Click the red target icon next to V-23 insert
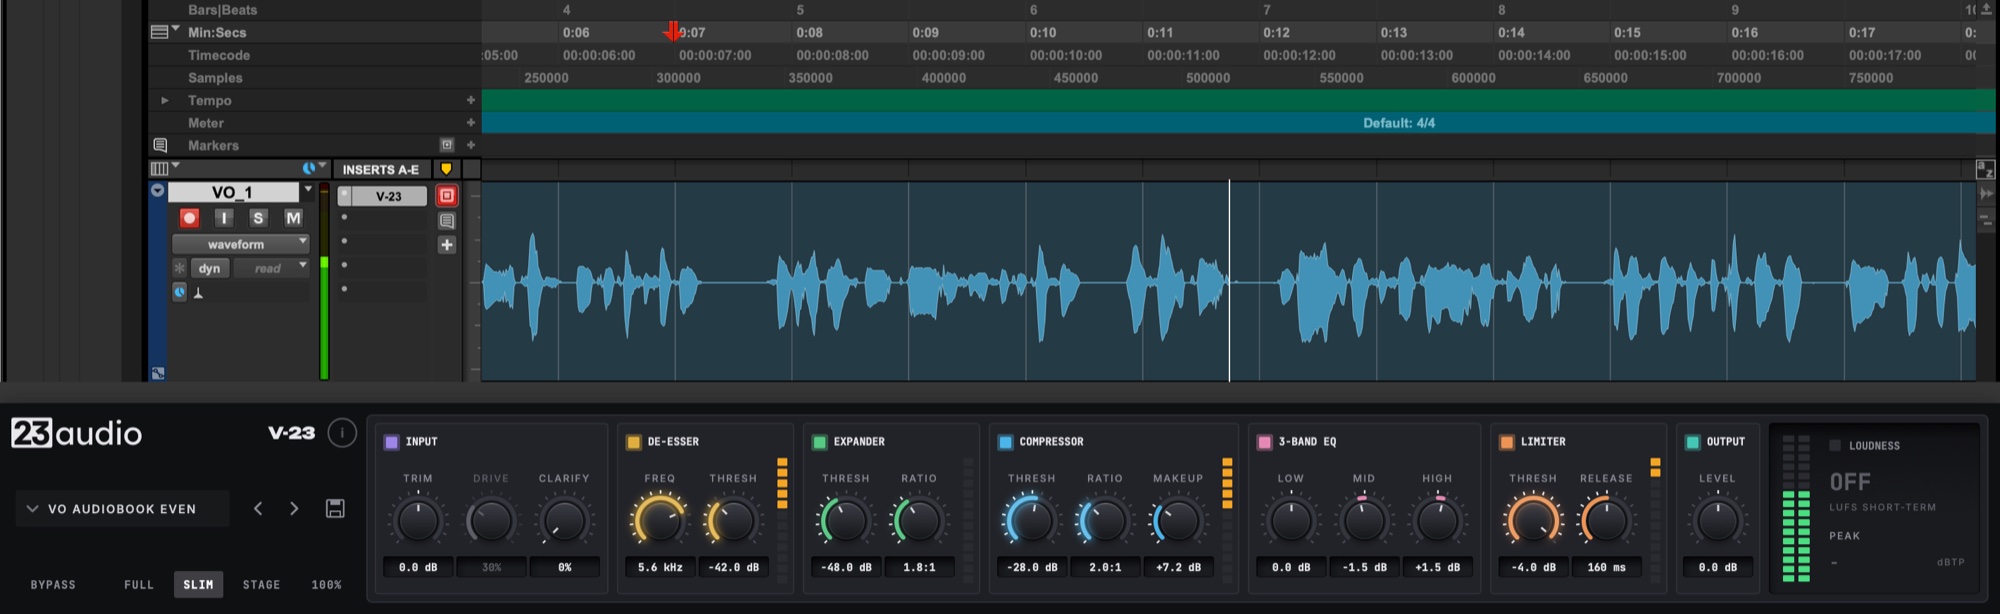The image size is (2000, 614). click(447, 196)
